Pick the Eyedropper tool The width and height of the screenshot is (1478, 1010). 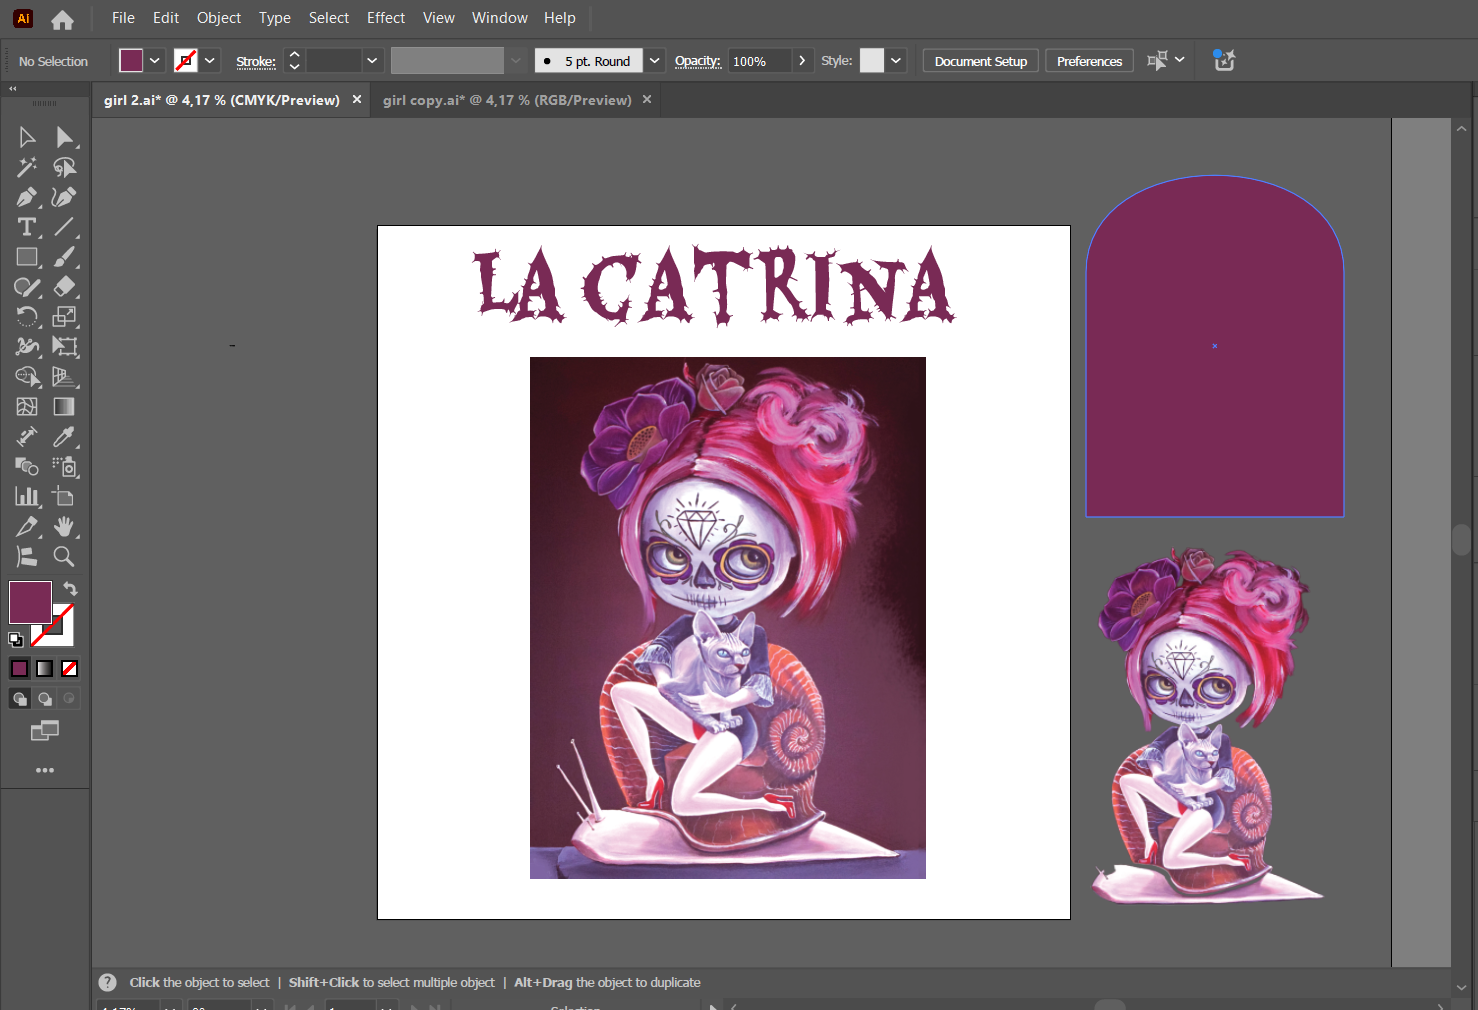coord(64,437)
